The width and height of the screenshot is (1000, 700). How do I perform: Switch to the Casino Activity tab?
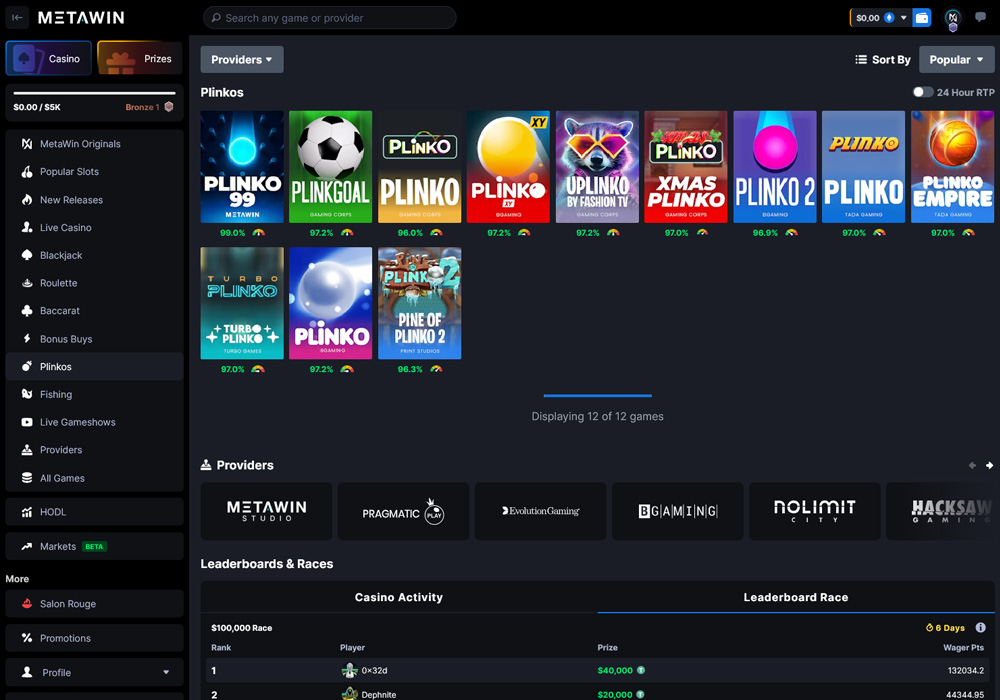[399, 597]
